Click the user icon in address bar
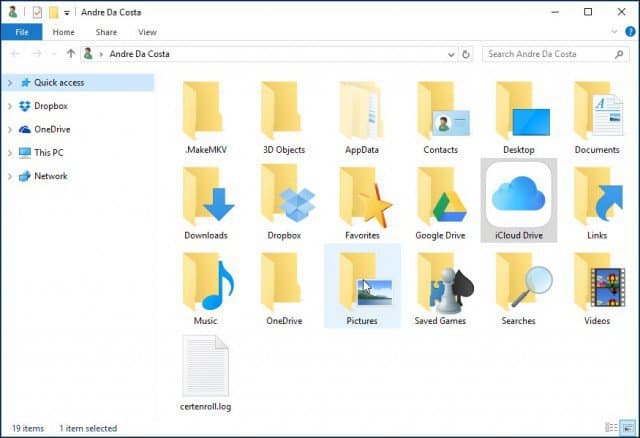640x438 pixels. click(88, 53)
